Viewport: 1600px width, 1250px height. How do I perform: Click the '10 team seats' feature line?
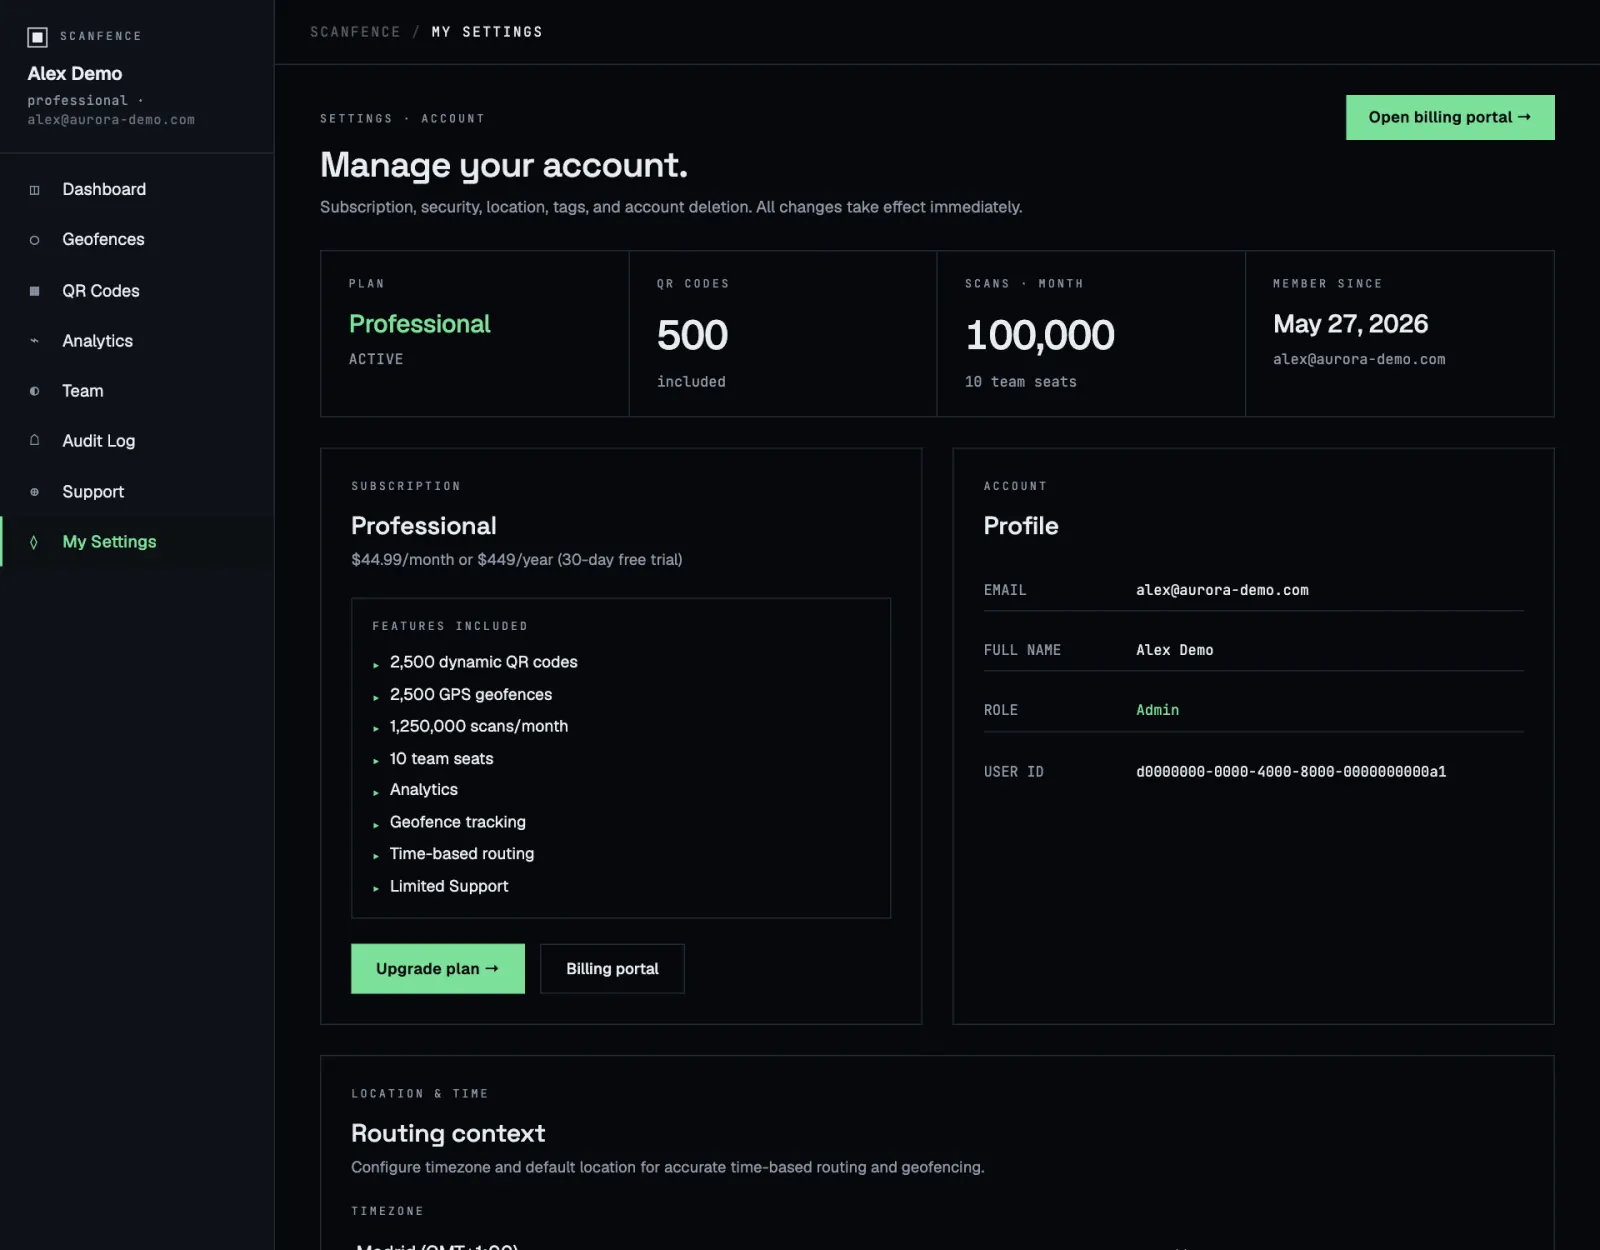click(x=441, y=758)
